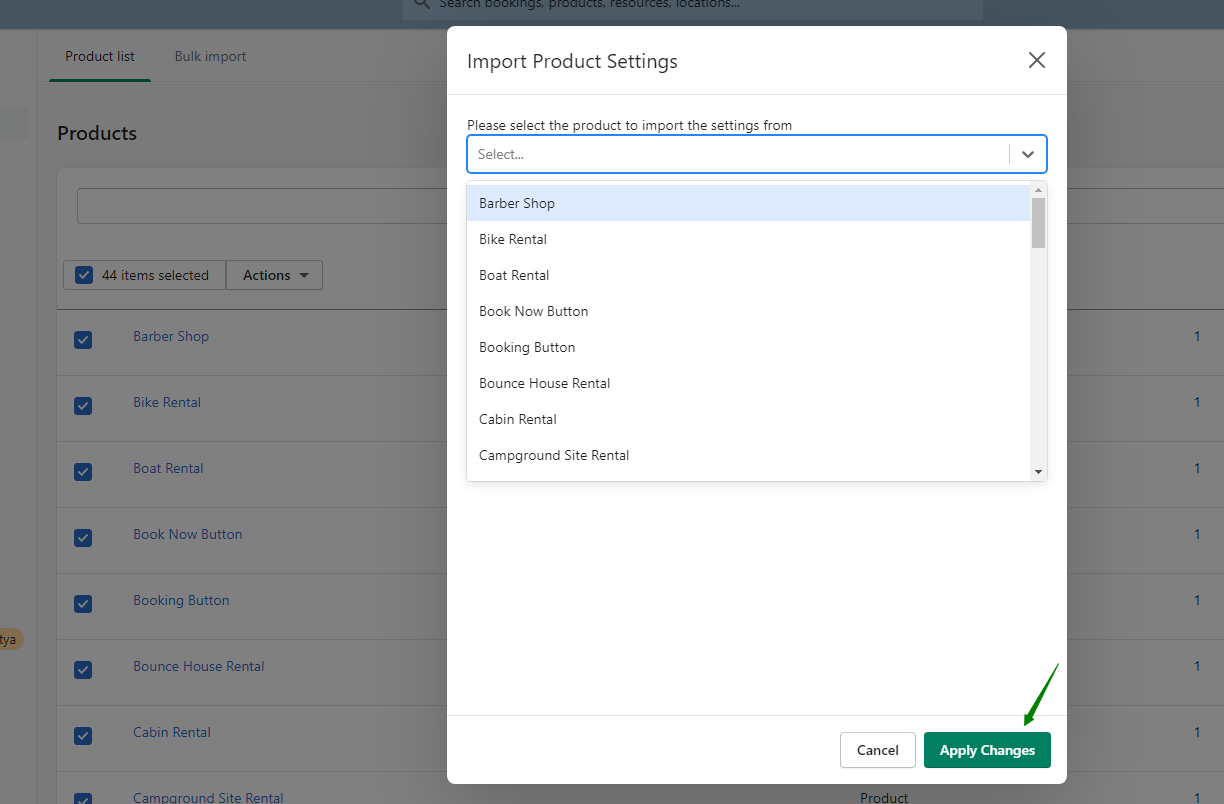
Task: Click the products filter search field
Action: 262,206
